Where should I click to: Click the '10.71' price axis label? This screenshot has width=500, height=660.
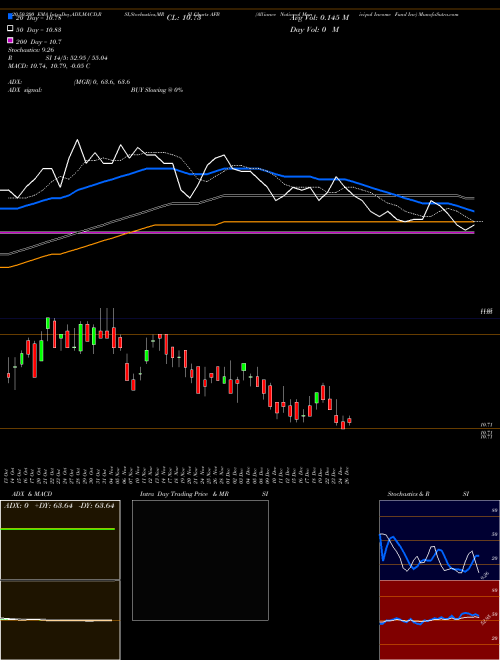click(x=487, y=425)
